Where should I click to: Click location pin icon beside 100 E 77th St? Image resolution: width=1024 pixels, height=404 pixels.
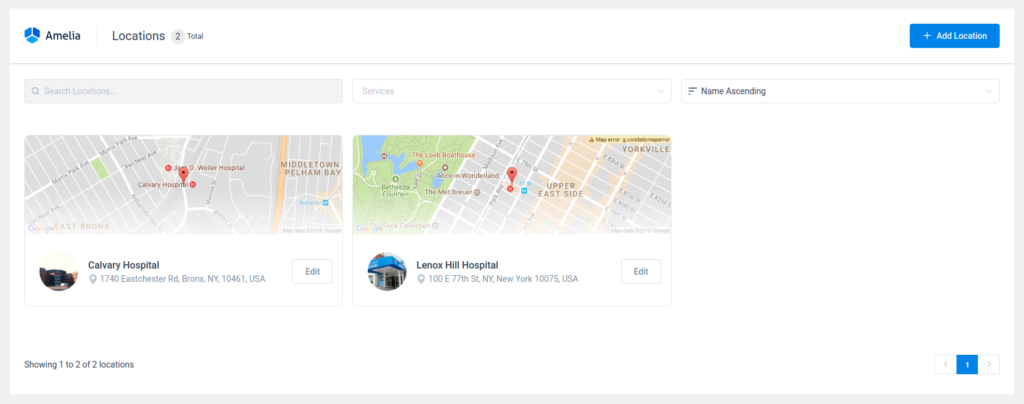coord(421,279)
